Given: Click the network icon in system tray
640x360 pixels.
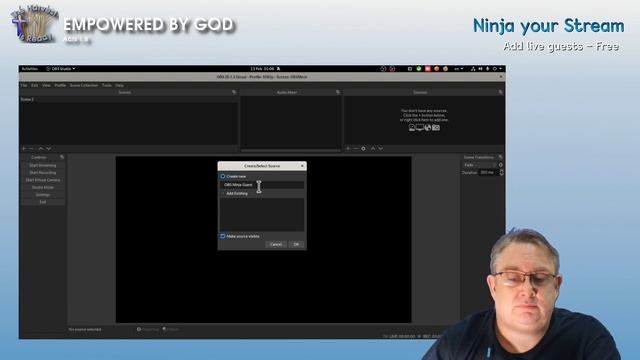Looking at the screenshot, I should 473,69.
